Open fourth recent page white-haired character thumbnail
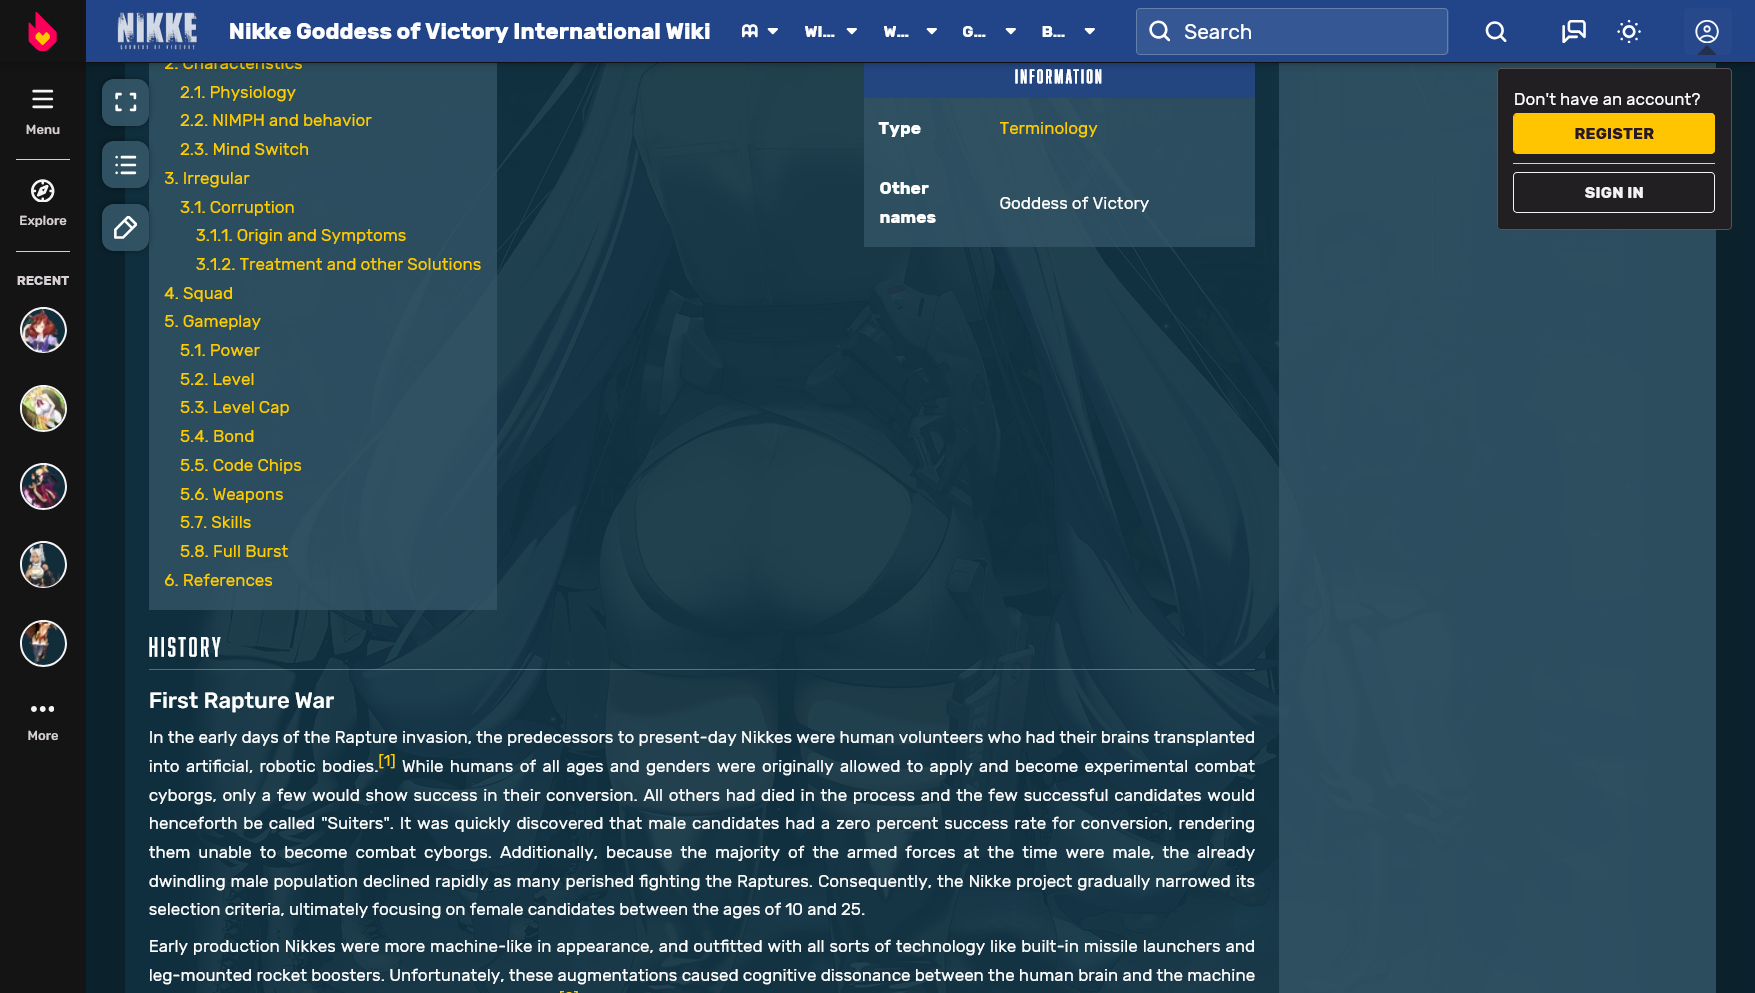 click(x=43, y=564)
